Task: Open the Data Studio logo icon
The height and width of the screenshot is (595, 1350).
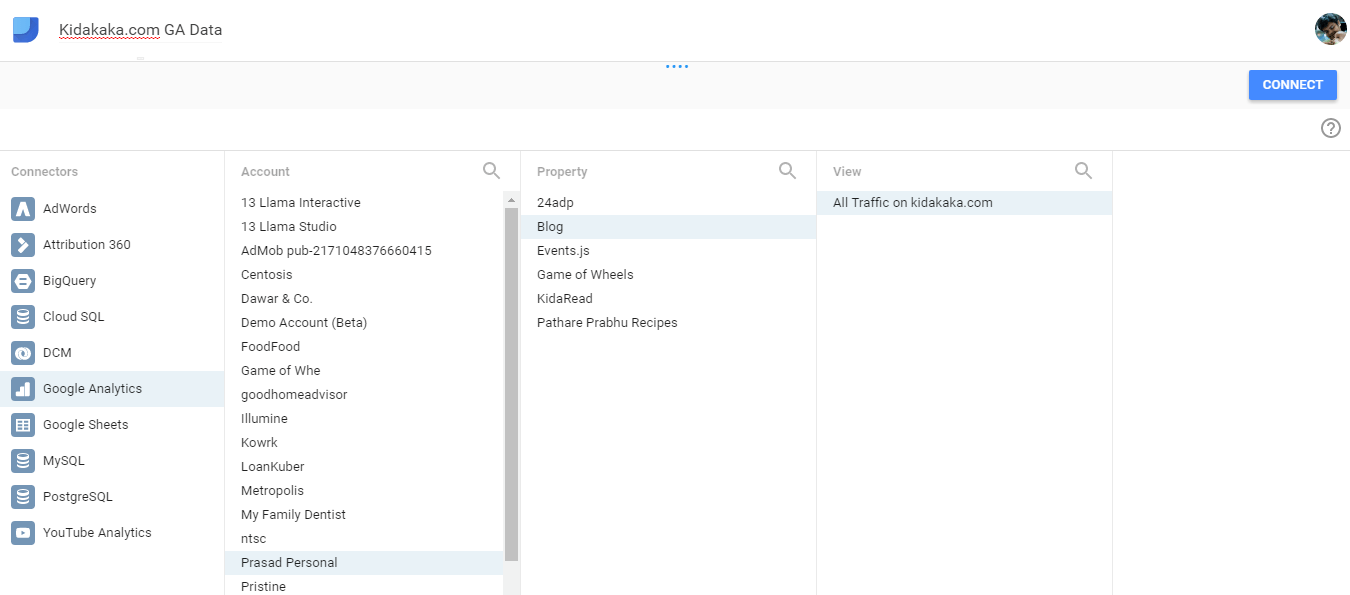Action: (26, 30)
